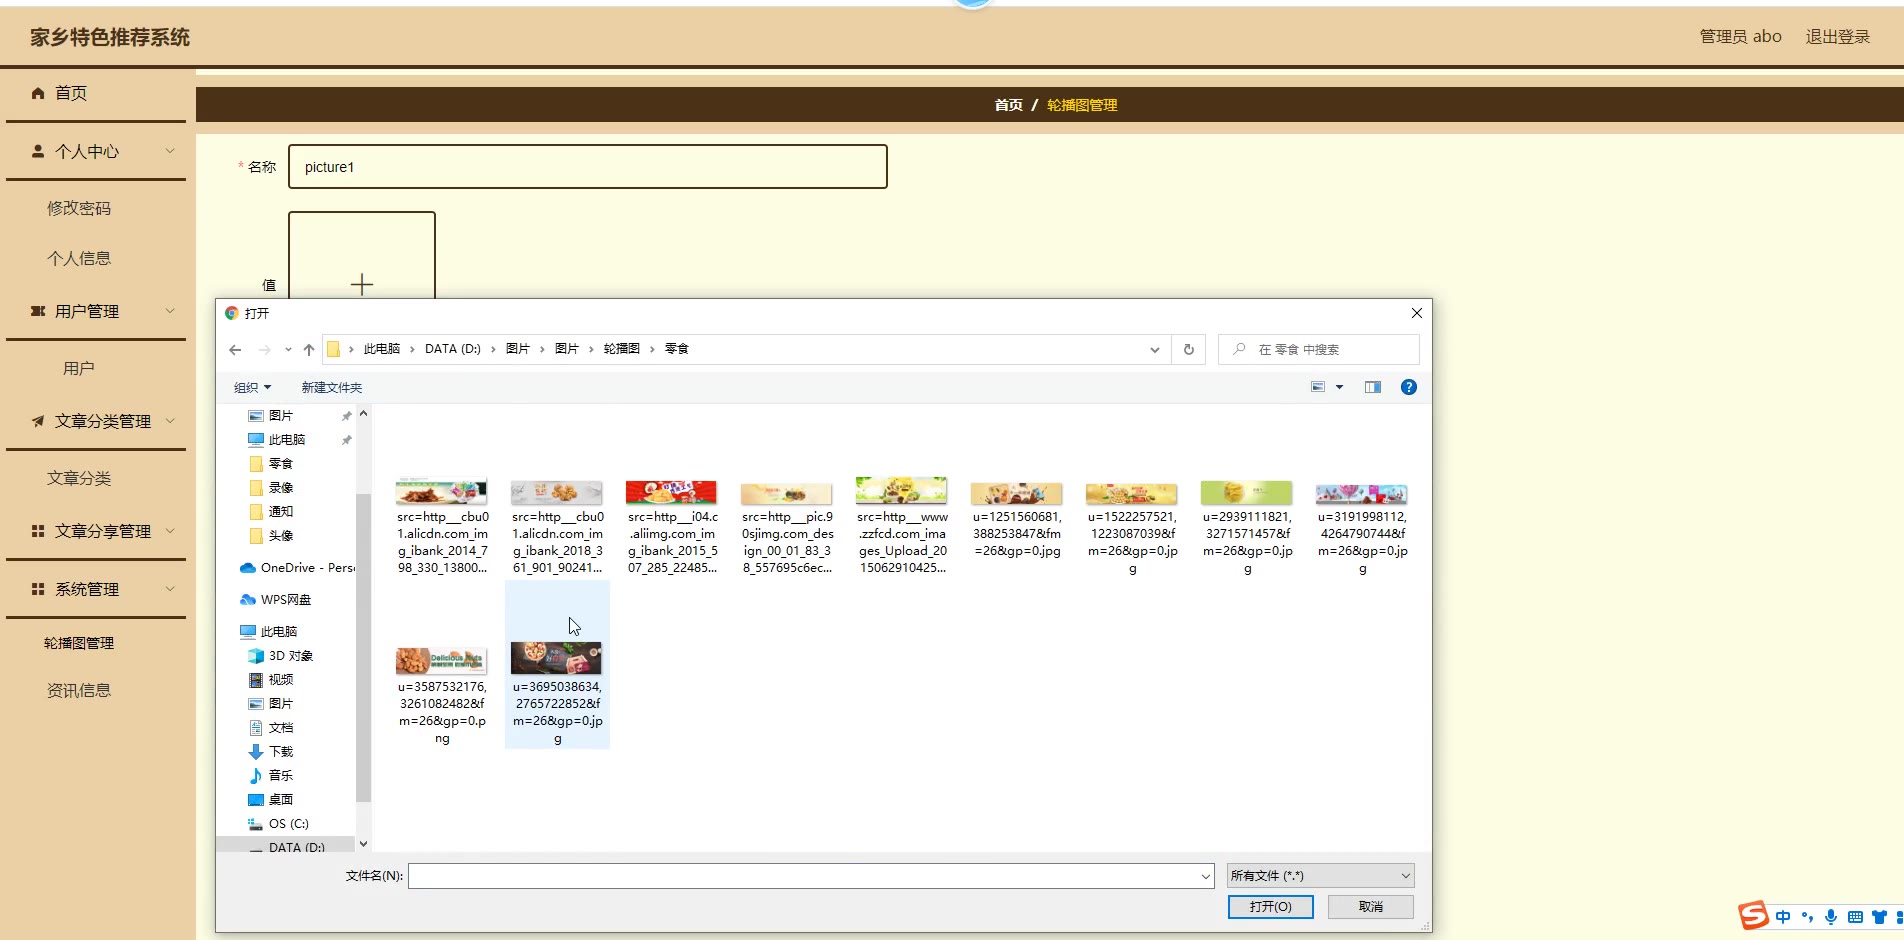The width and height of the screenshot is (1904, 940).
Task: Select OS (C:) drive in navigation tree
Action: click(x=279, y=823)
